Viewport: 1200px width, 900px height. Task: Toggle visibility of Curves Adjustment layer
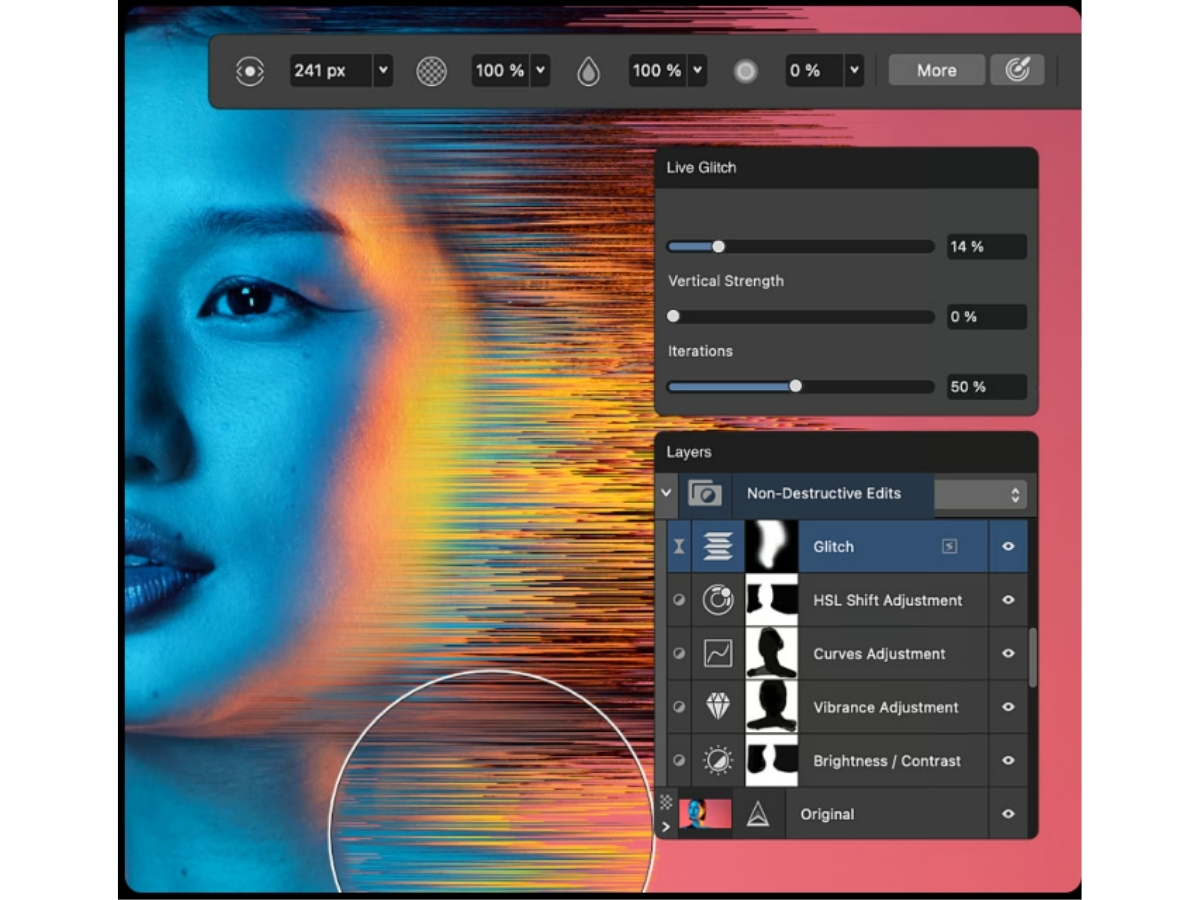click(x=1008, y=654)
